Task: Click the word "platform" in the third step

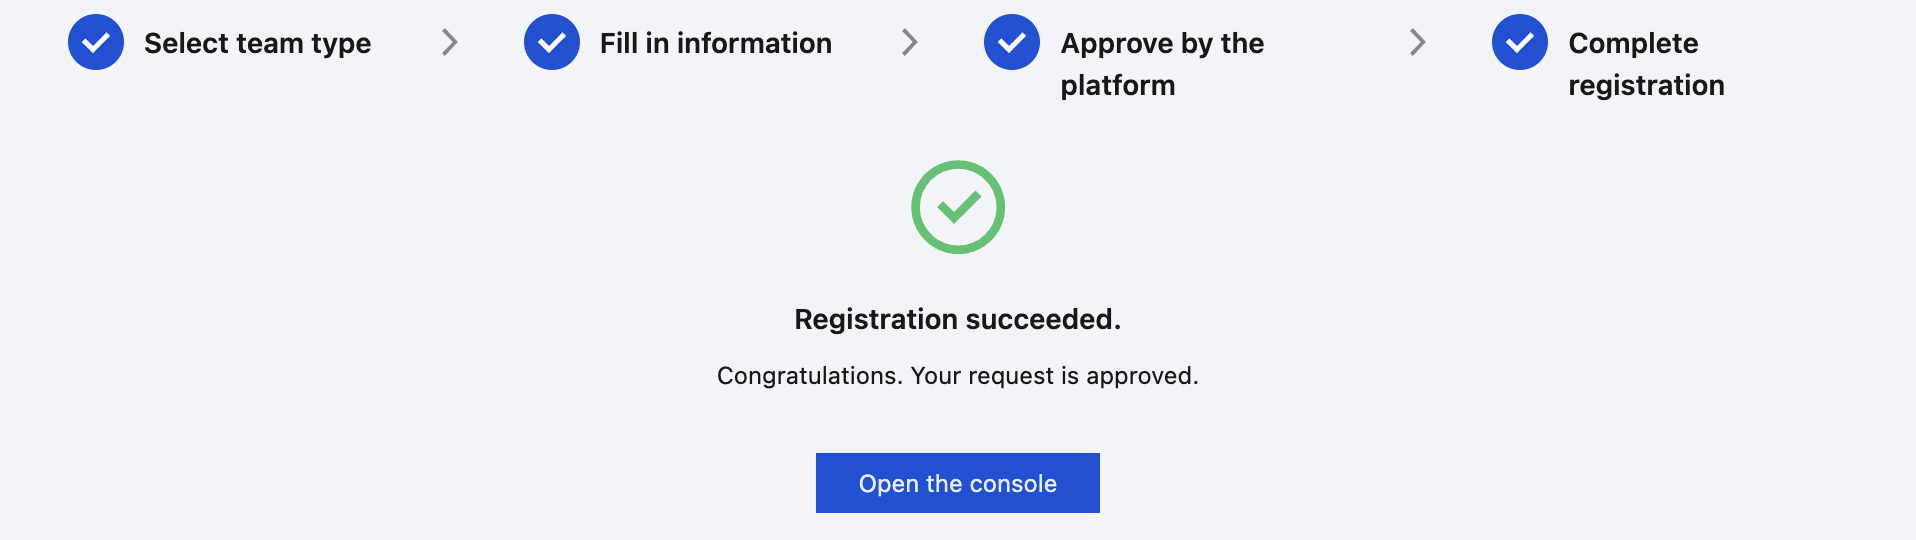Action: point(1118,85)
